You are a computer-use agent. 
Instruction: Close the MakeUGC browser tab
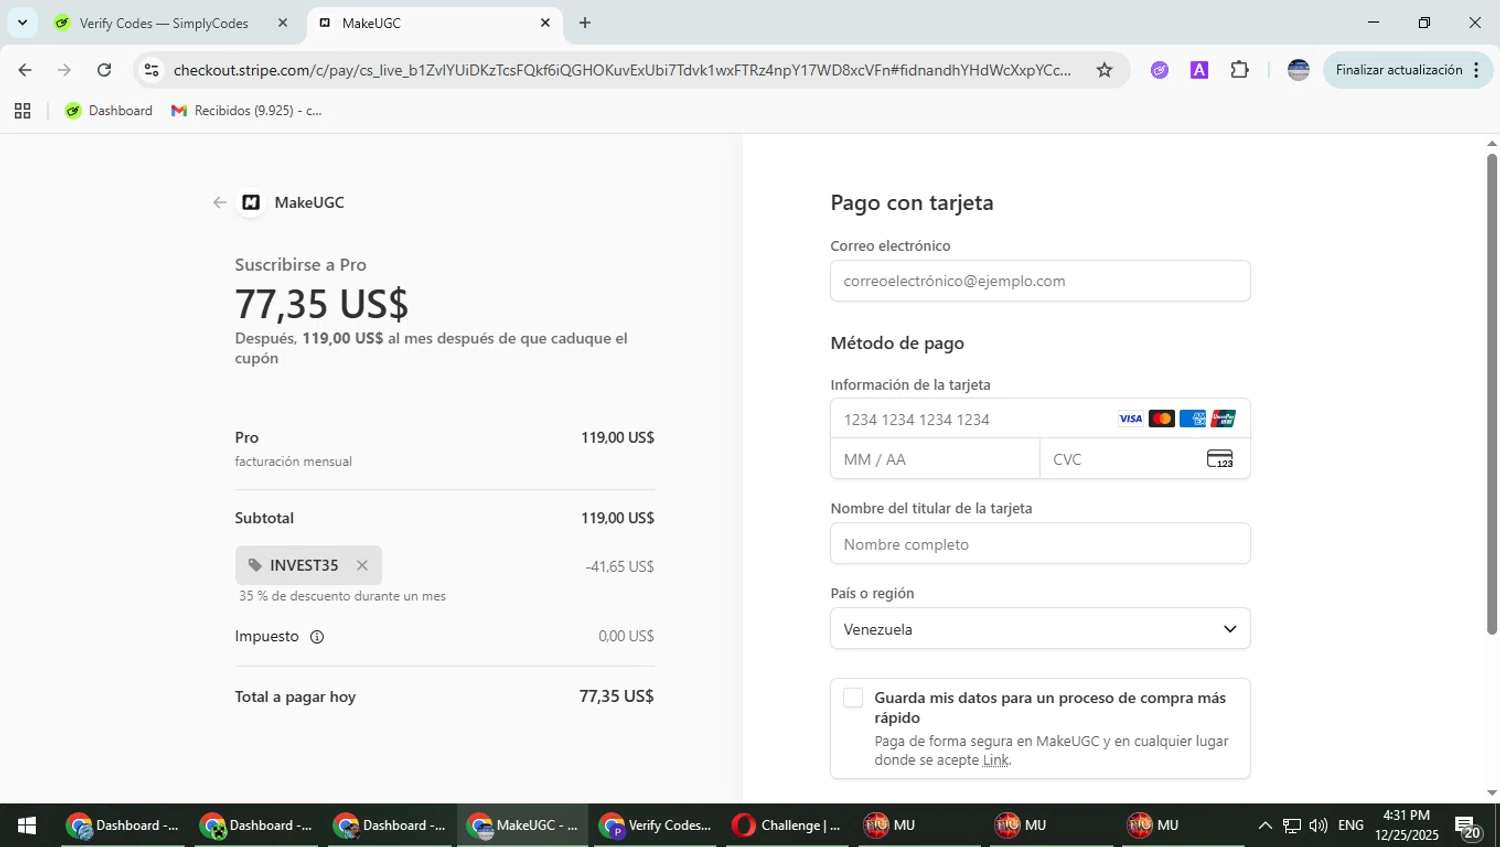coord(545,23)
